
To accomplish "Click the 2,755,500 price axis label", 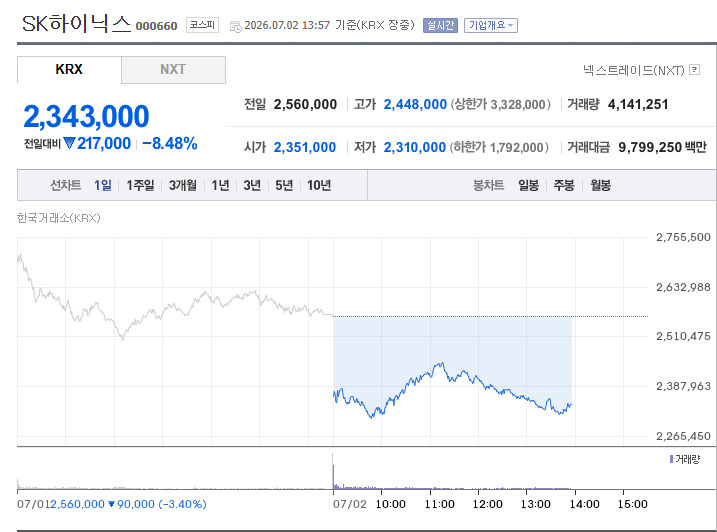I will 683,237.
